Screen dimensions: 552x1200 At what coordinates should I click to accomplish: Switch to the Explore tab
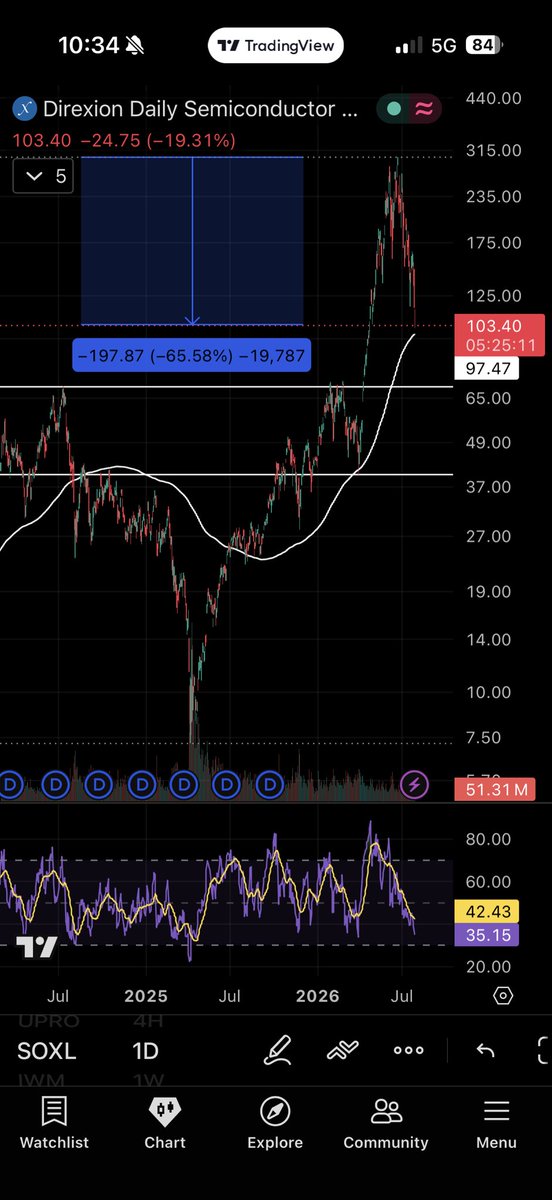[275, 1123]
